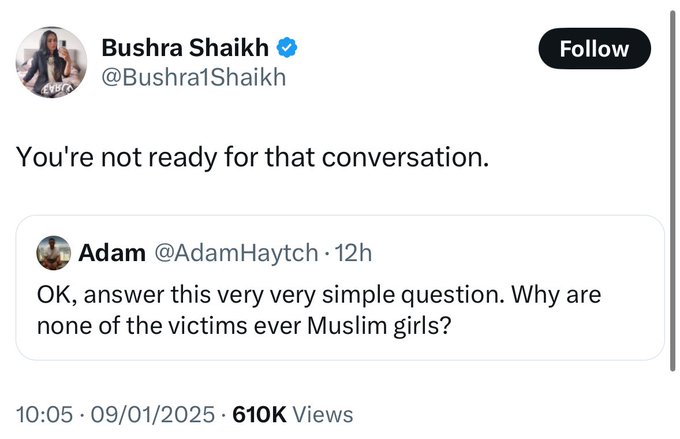
Task: Open the 610K view count
Action: coord(259,413)
